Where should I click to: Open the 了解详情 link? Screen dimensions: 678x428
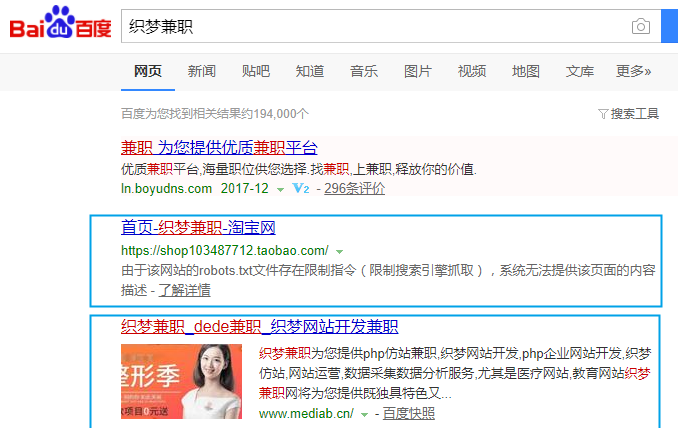pyautogui.click(x=185, y=290)
